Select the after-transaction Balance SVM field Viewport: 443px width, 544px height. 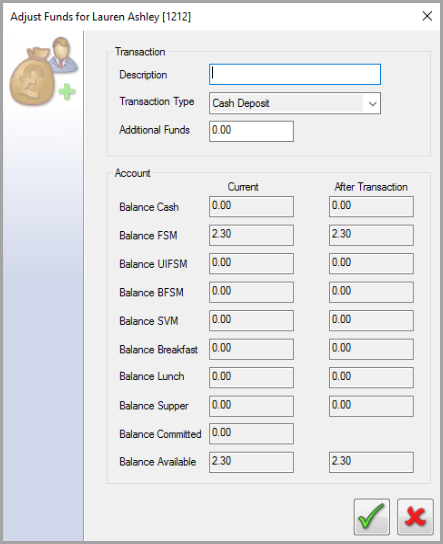(x=371, y=320)
